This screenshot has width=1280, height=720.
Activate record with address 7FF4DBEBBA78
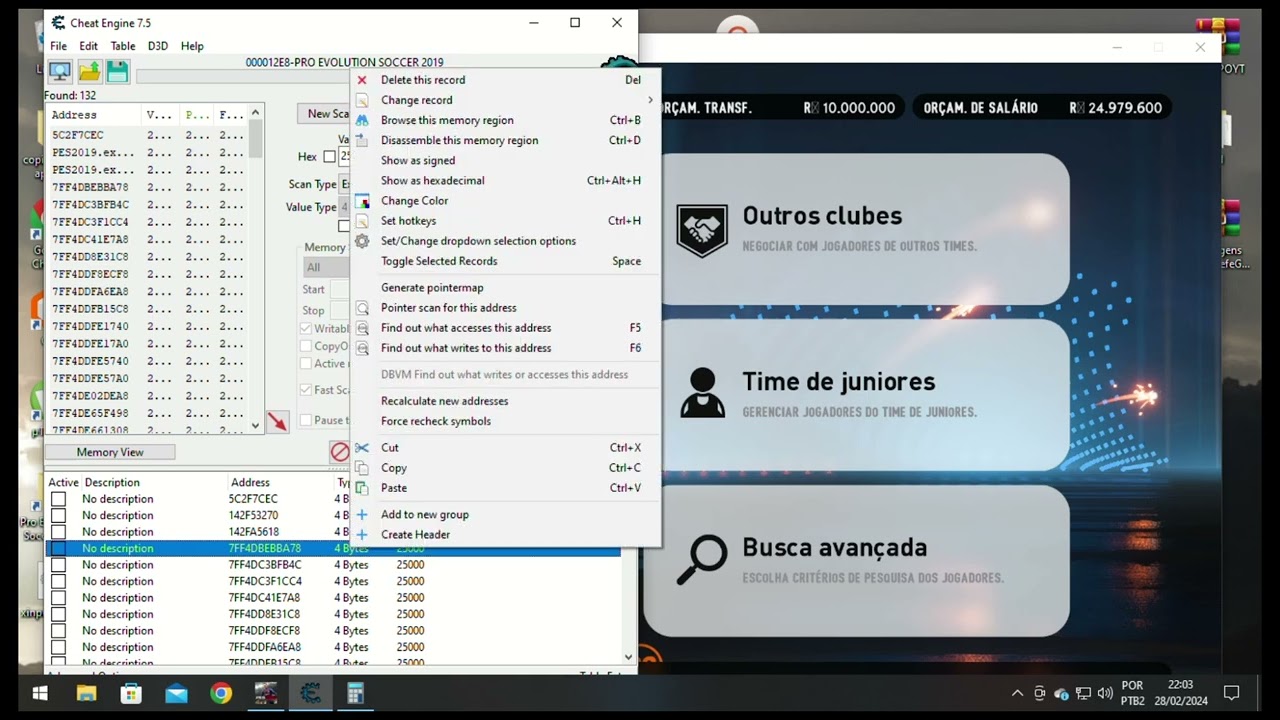58,549
